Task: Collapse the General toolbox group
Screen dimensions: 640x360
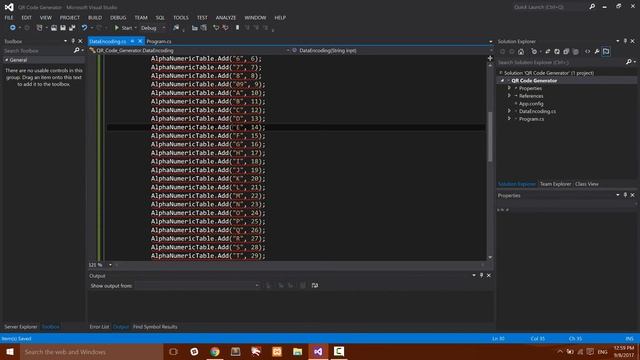Action: point(7,60)
